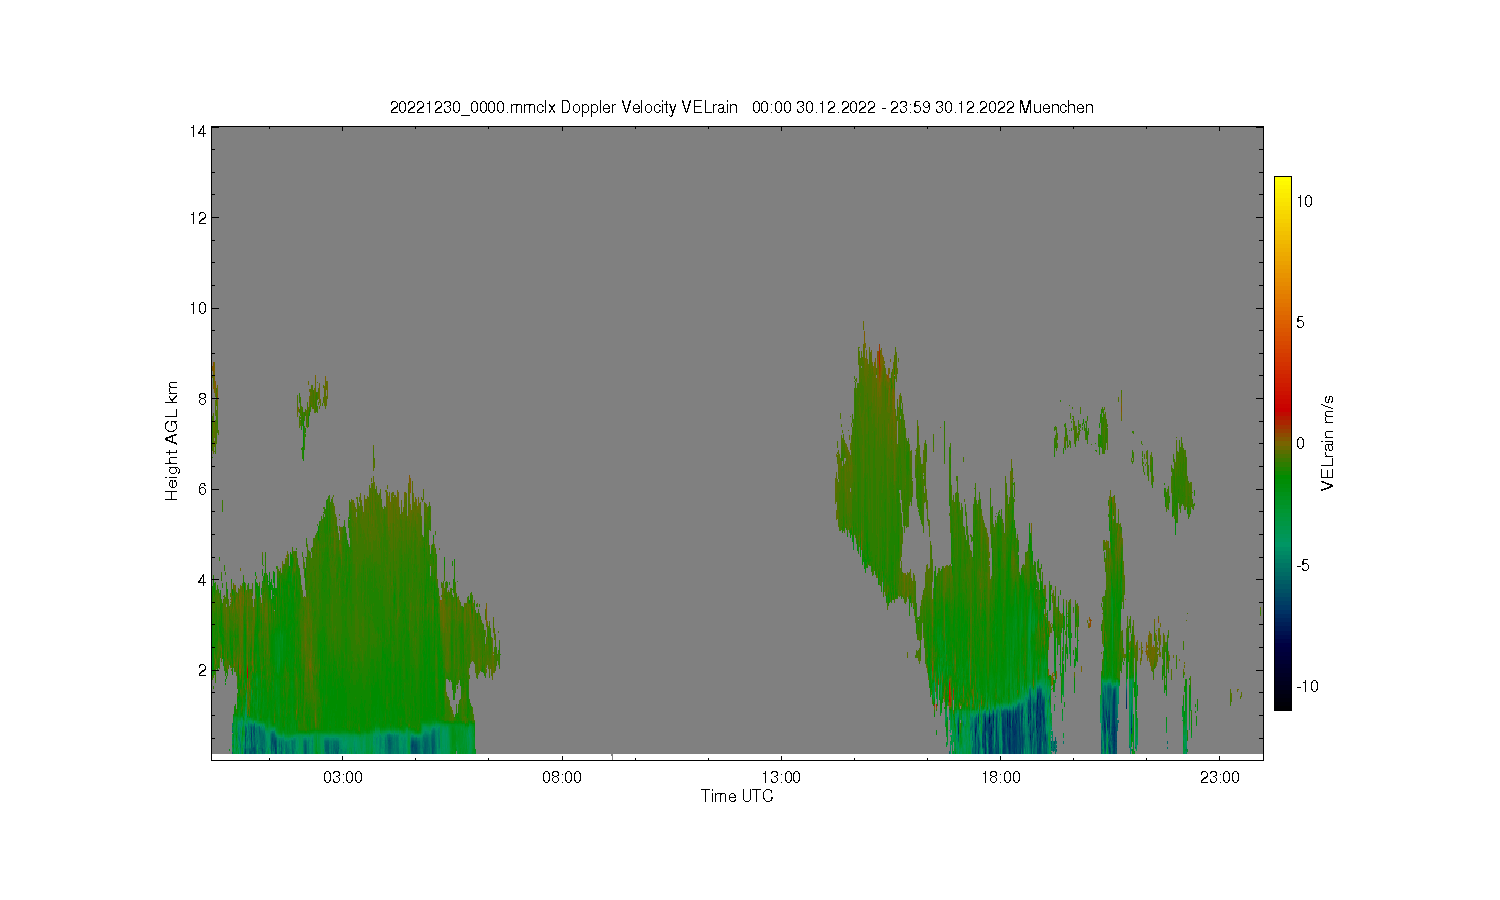The height and width of the screenshot is (900, 1500).
Task: Click the colorbar value 0 label
Action: pyautogui.click(x=1300, y=443)
